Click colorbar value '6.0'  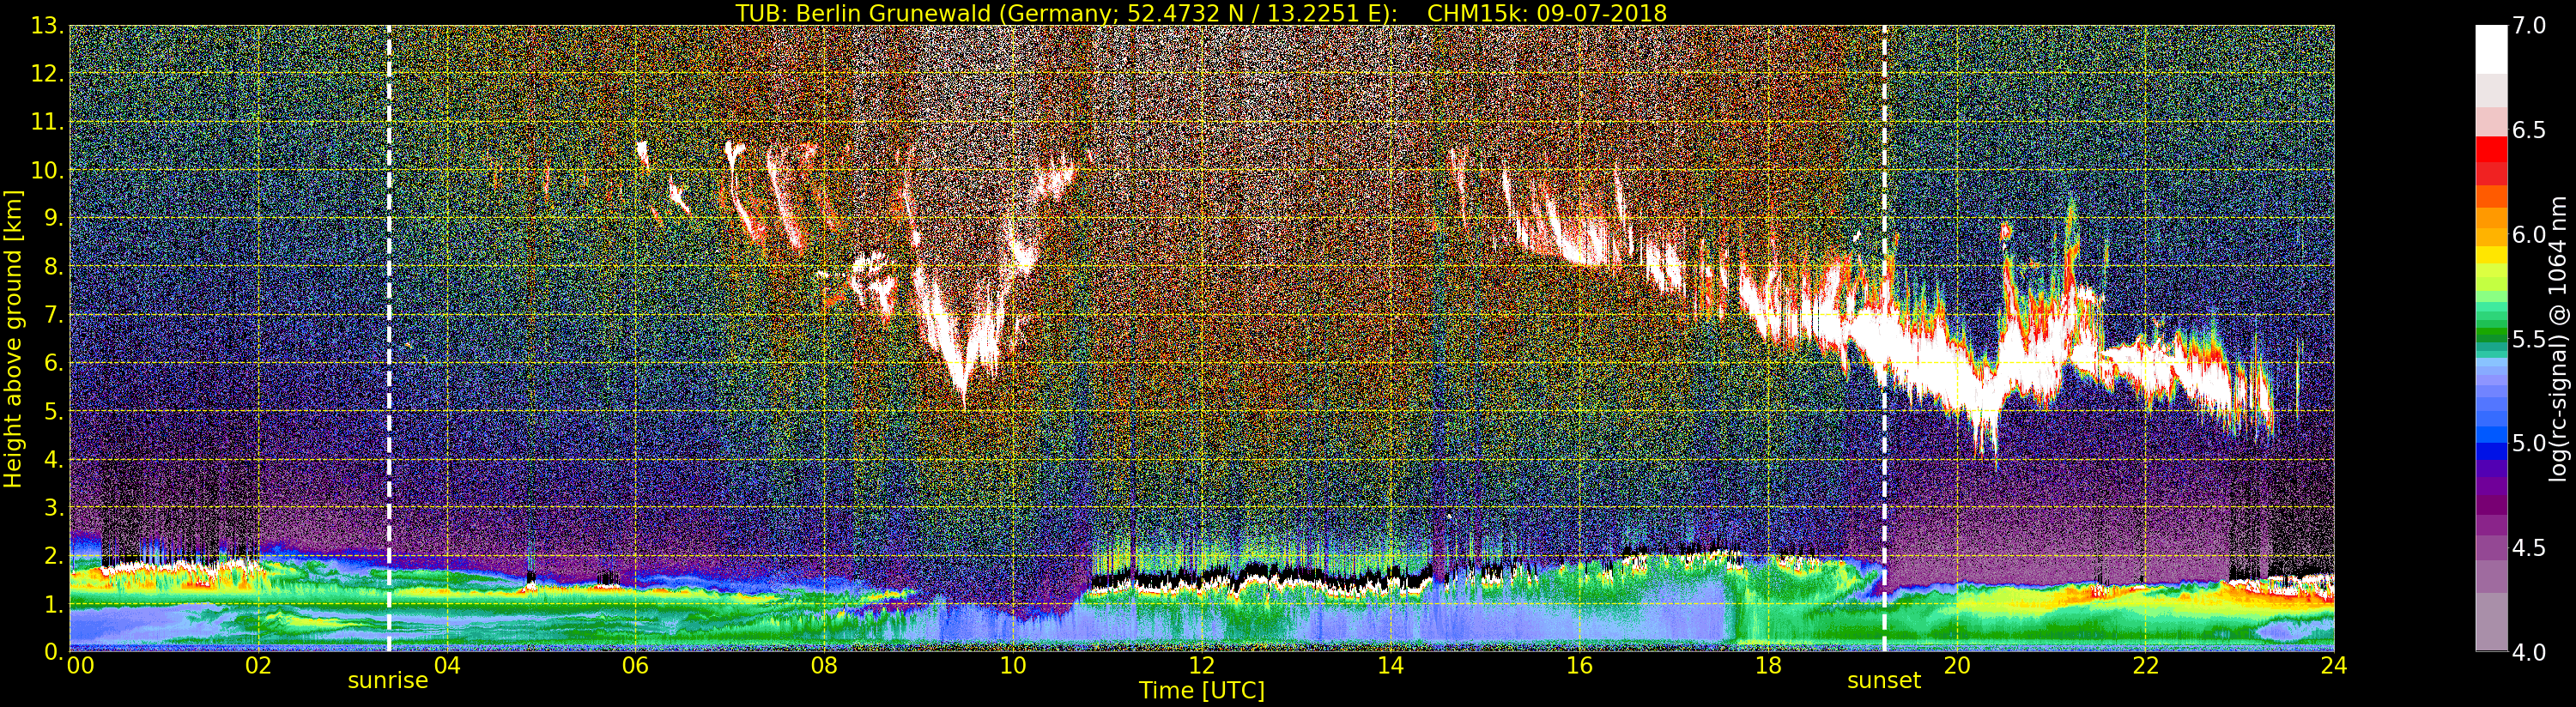coord(2529,234)
